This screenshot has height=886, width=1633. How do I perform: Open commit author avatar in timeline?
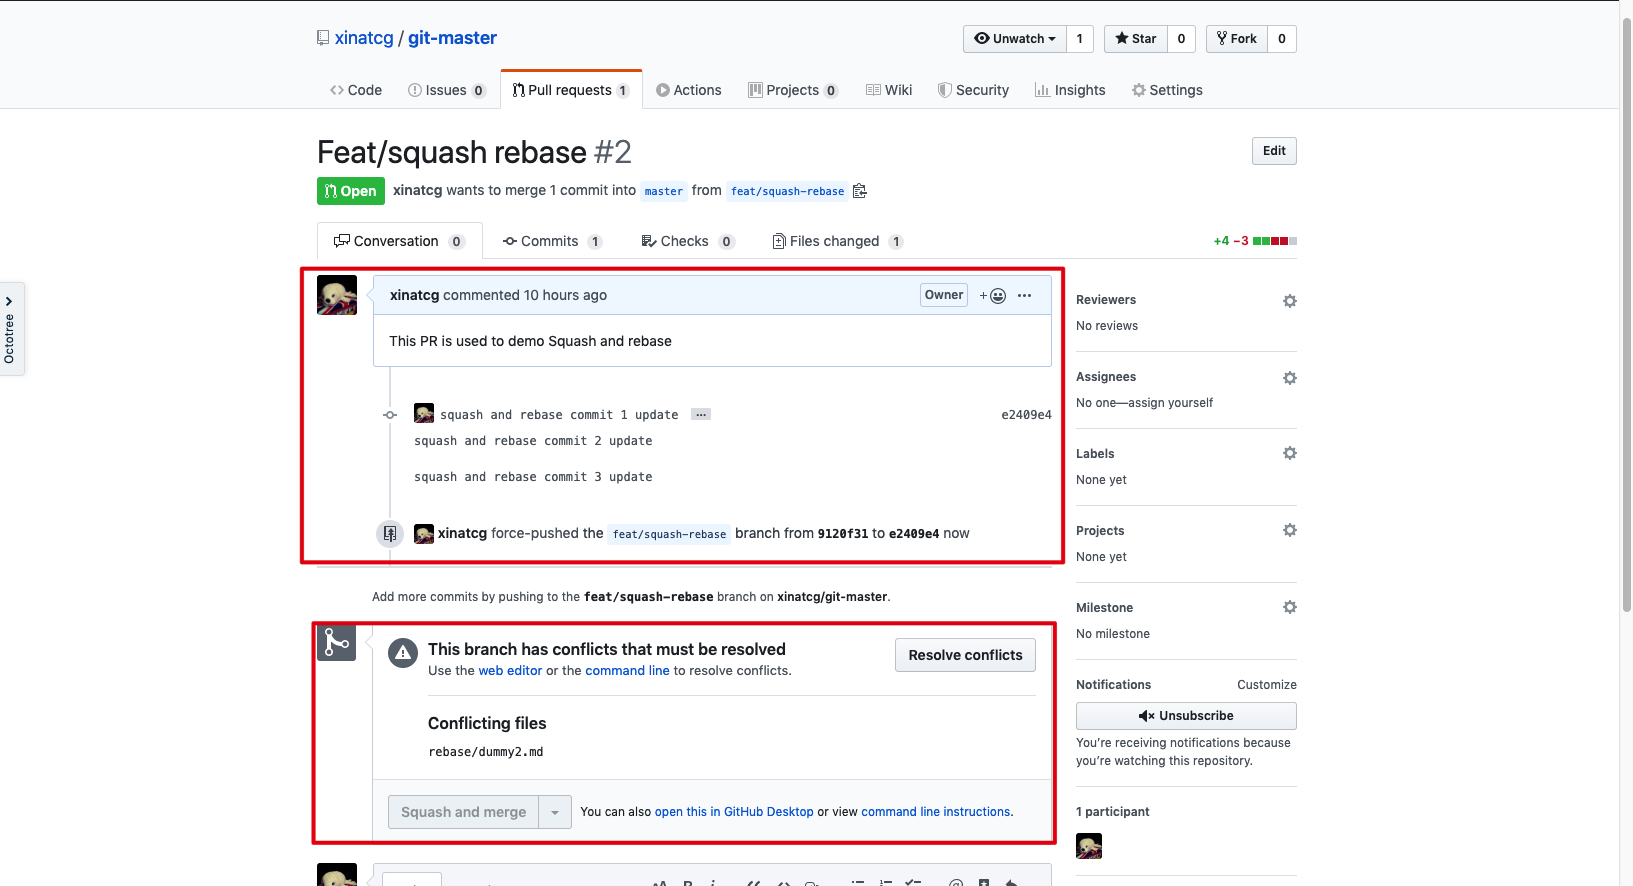click(x=424, y=413)
